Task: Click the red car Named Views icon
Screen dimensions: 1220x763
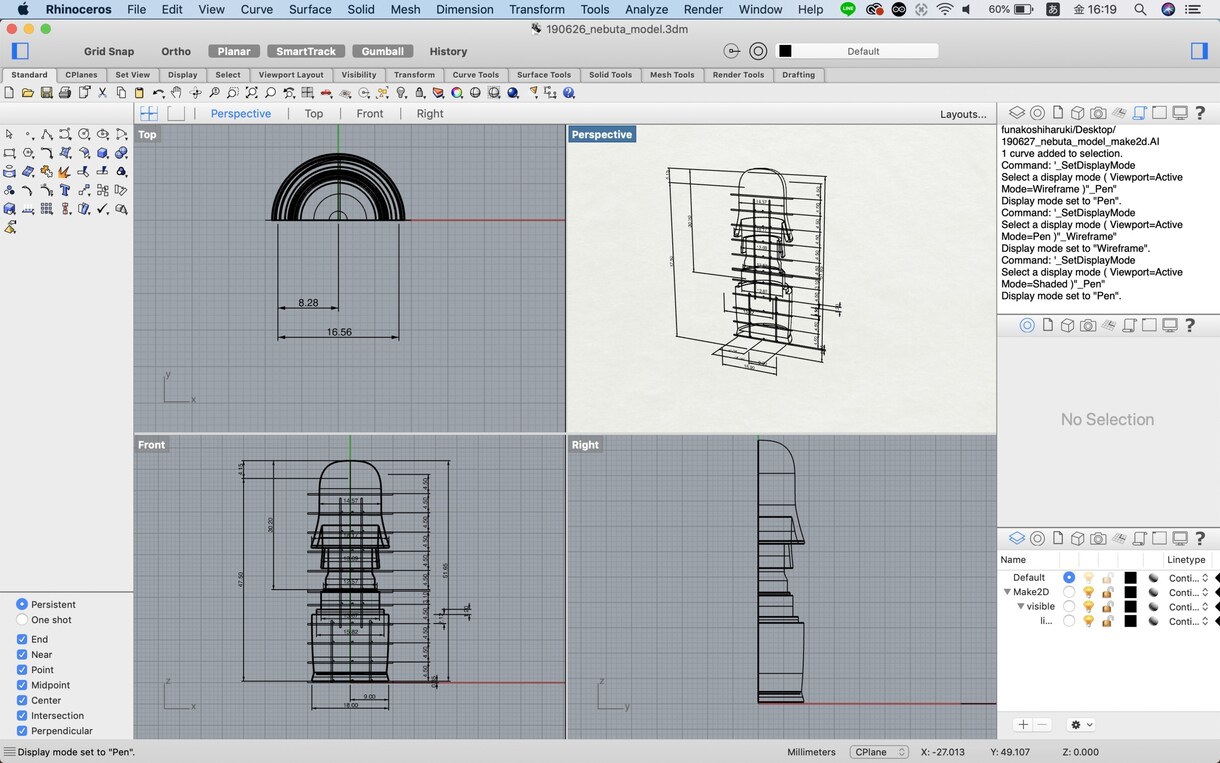Action: pyautogui.click(x=326, y=93)
